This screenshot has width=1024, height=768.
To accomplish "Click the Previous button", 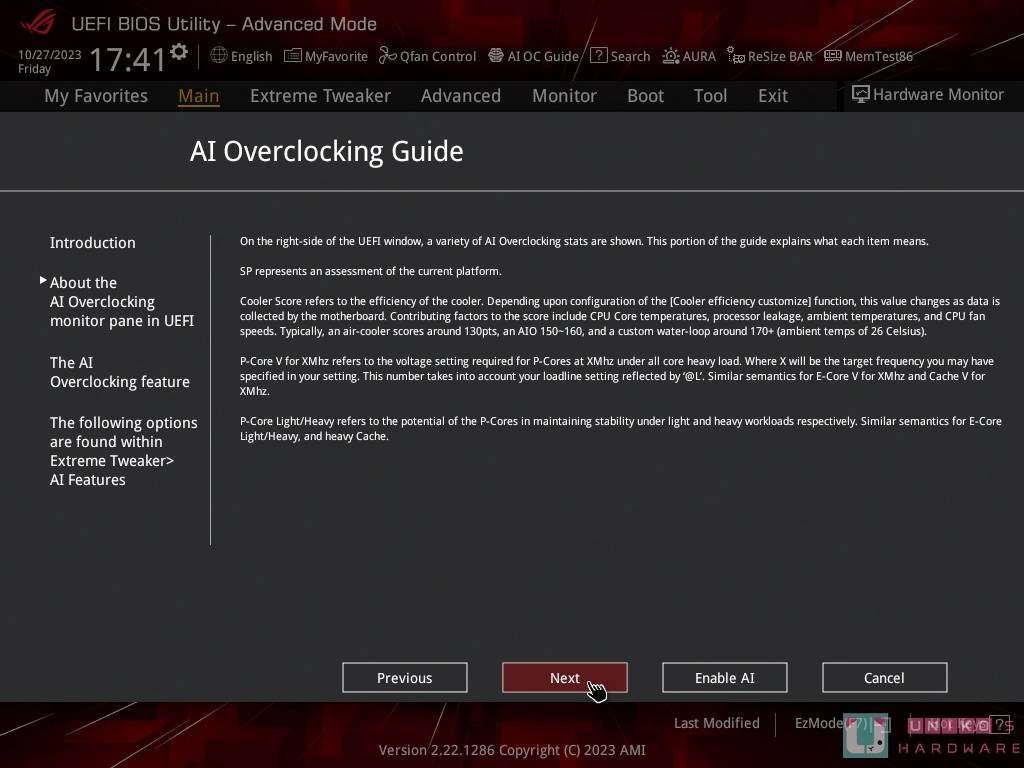I will coord(404,677).
